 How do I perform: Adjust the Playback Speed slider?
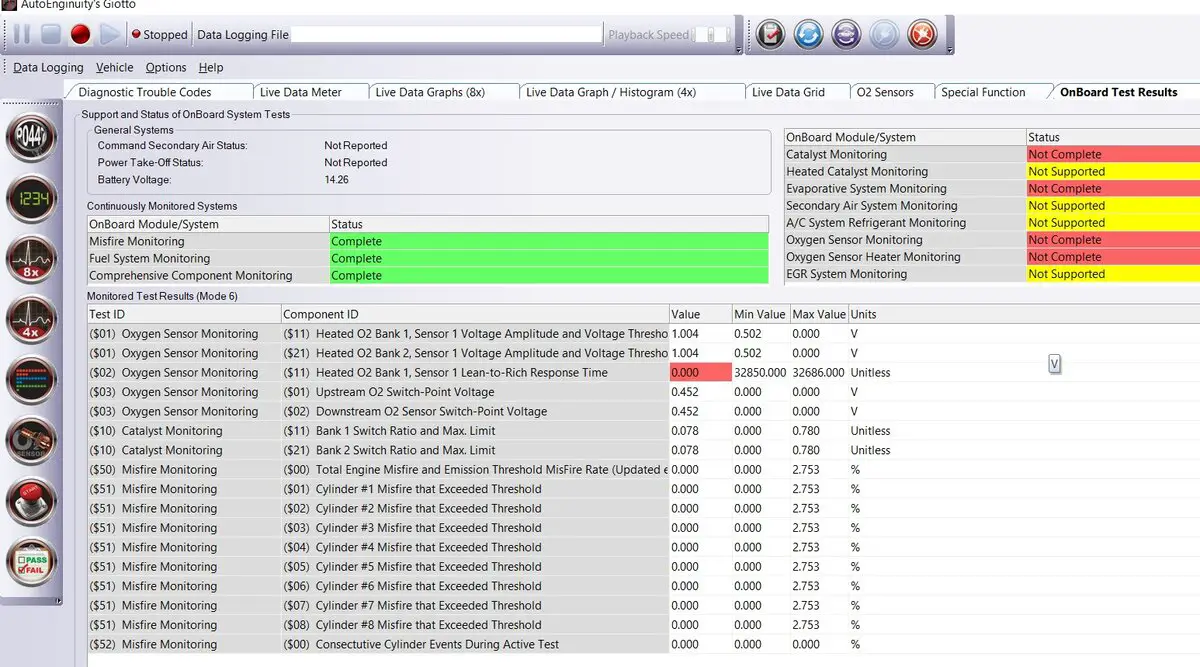tap(713, 35)
